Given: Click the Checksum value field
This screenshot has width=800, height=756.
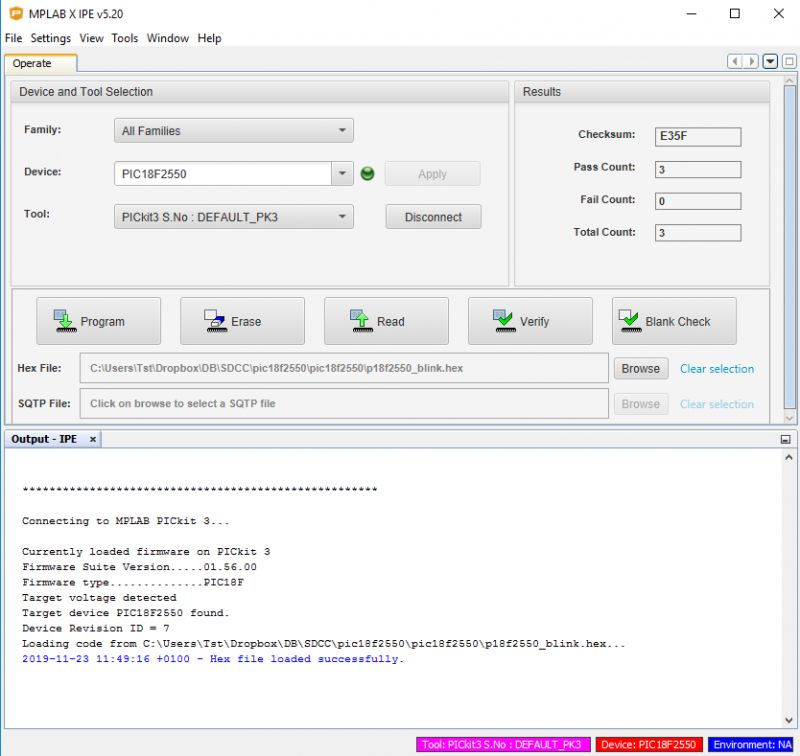Looking at the screenshot, I should coord(698,137).
